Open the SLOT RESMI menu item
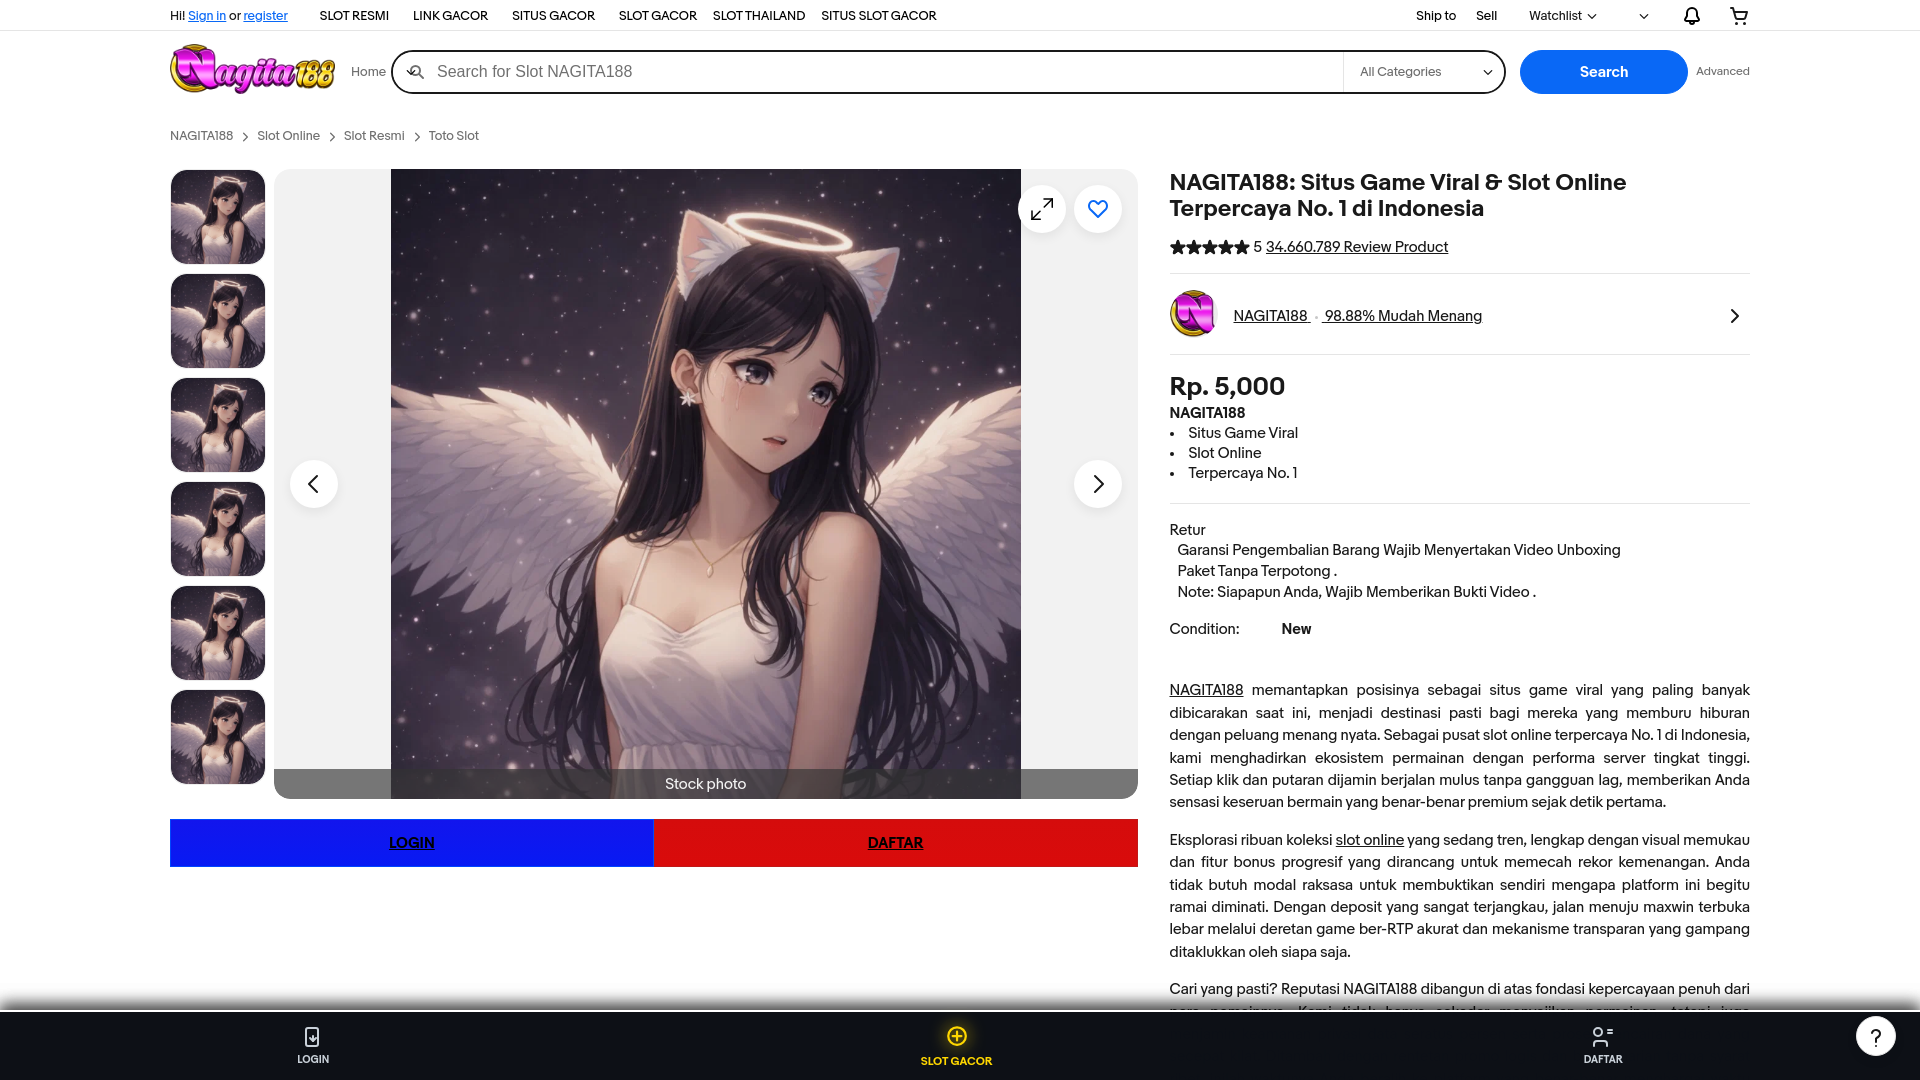Screen dimensions: 1920x1080 pos(354,16)
